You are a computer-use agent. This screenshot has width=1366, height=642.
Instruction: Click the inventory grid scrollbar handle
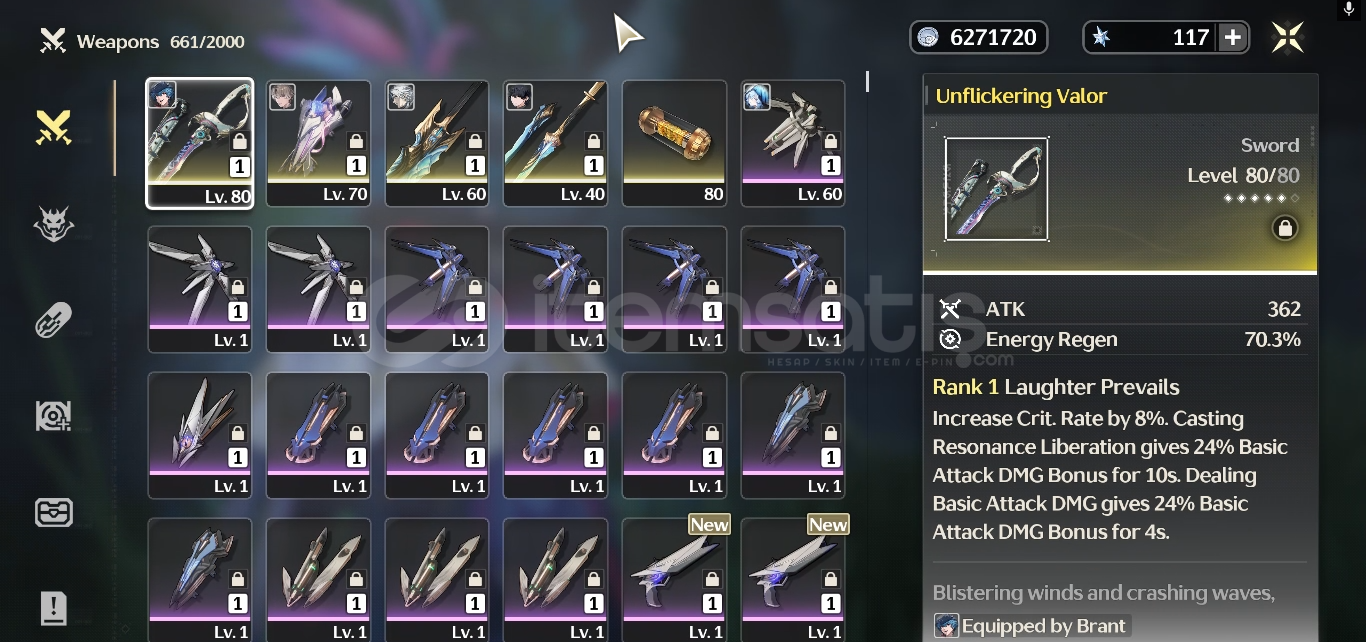click(x=867, y=81)
